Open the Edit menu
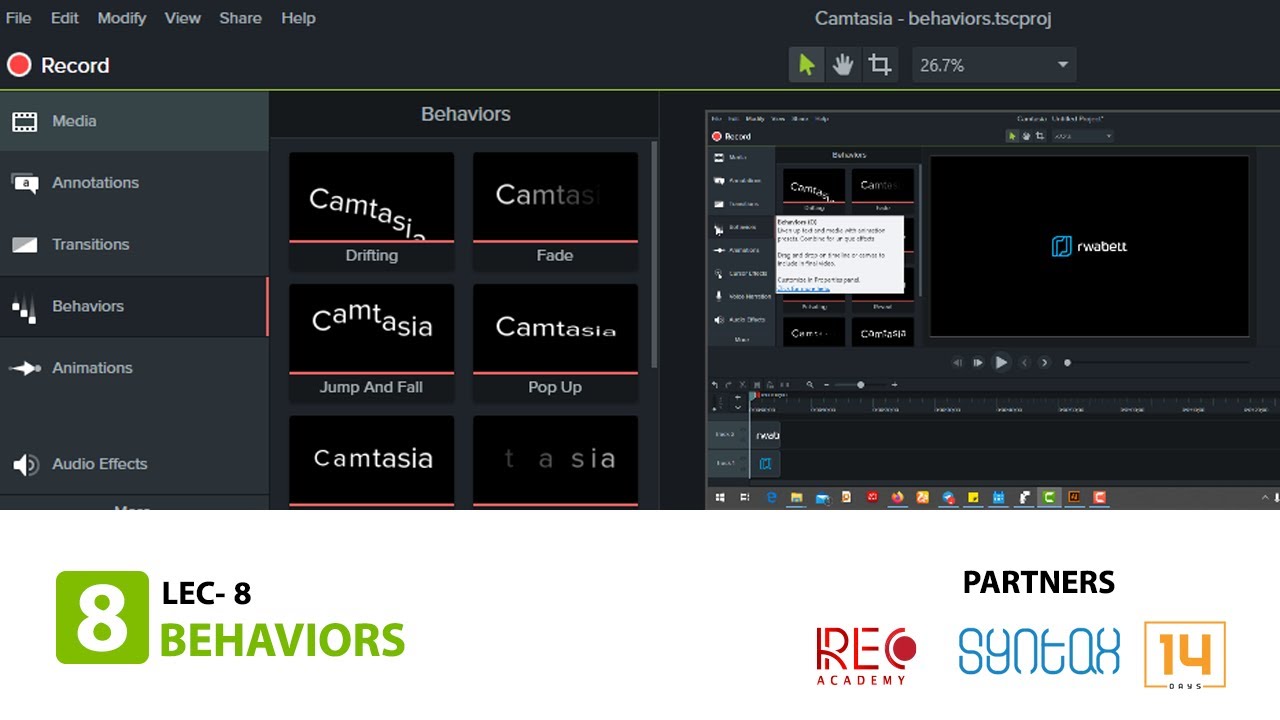The width and height of the screenshot is (1280, 720). click(65, 18)
